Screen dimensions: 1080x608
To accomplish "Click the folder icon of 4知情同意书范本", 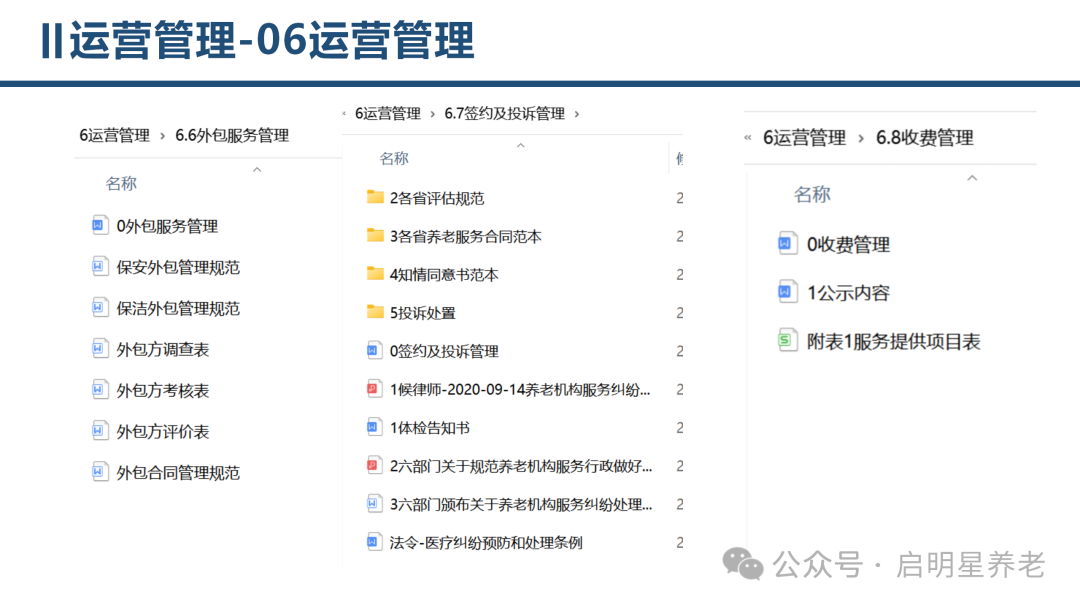I will click(375, 274).
